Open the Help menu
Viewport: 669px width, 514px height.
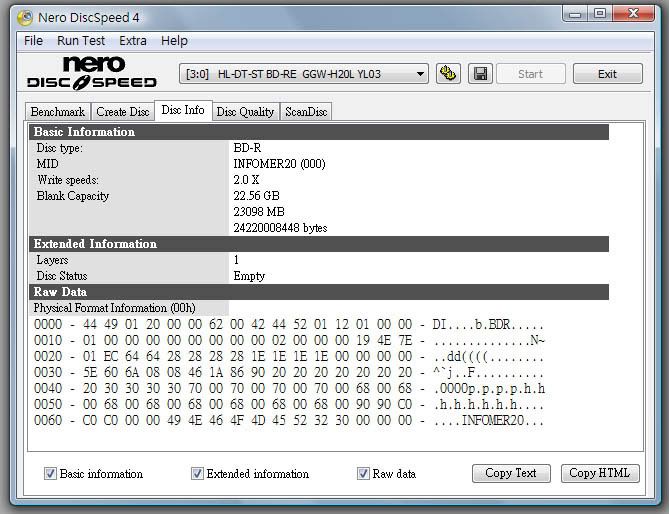click(x=174, y=41)
